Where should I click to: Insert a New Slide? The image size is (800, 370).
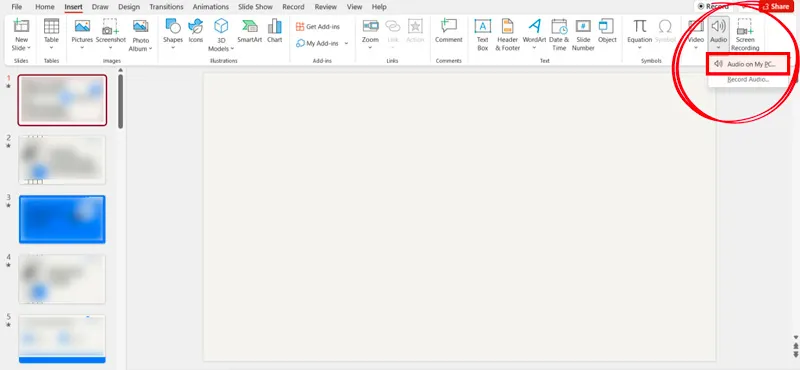tap(21, 34)
